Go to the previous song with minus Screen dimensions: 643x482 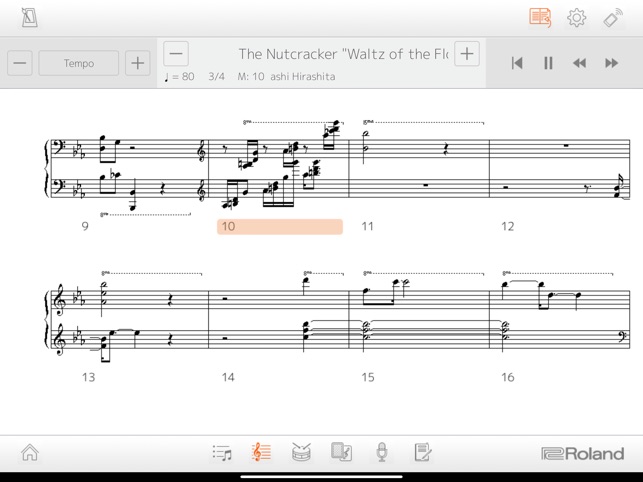pos(176,54)
